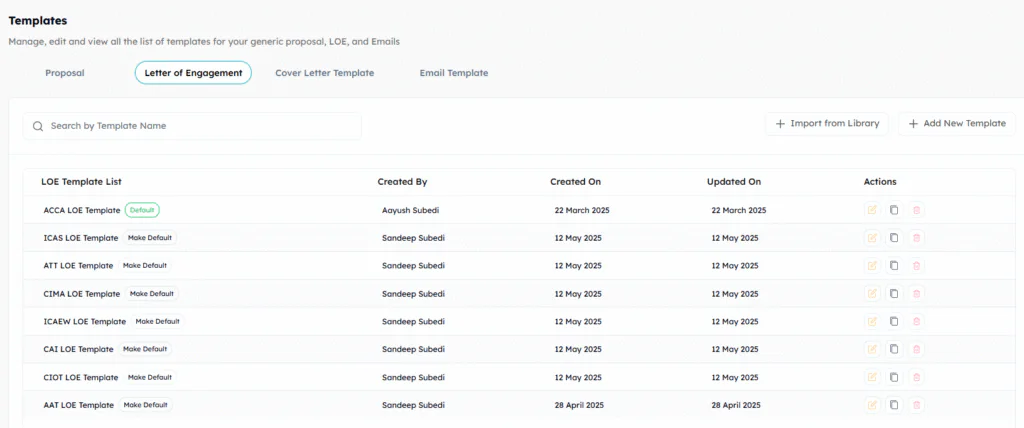Delete the ACCA LOE Template
The width and height of the screenshot is (1024, 428).
pyautogui.click(x=917, y=210)
